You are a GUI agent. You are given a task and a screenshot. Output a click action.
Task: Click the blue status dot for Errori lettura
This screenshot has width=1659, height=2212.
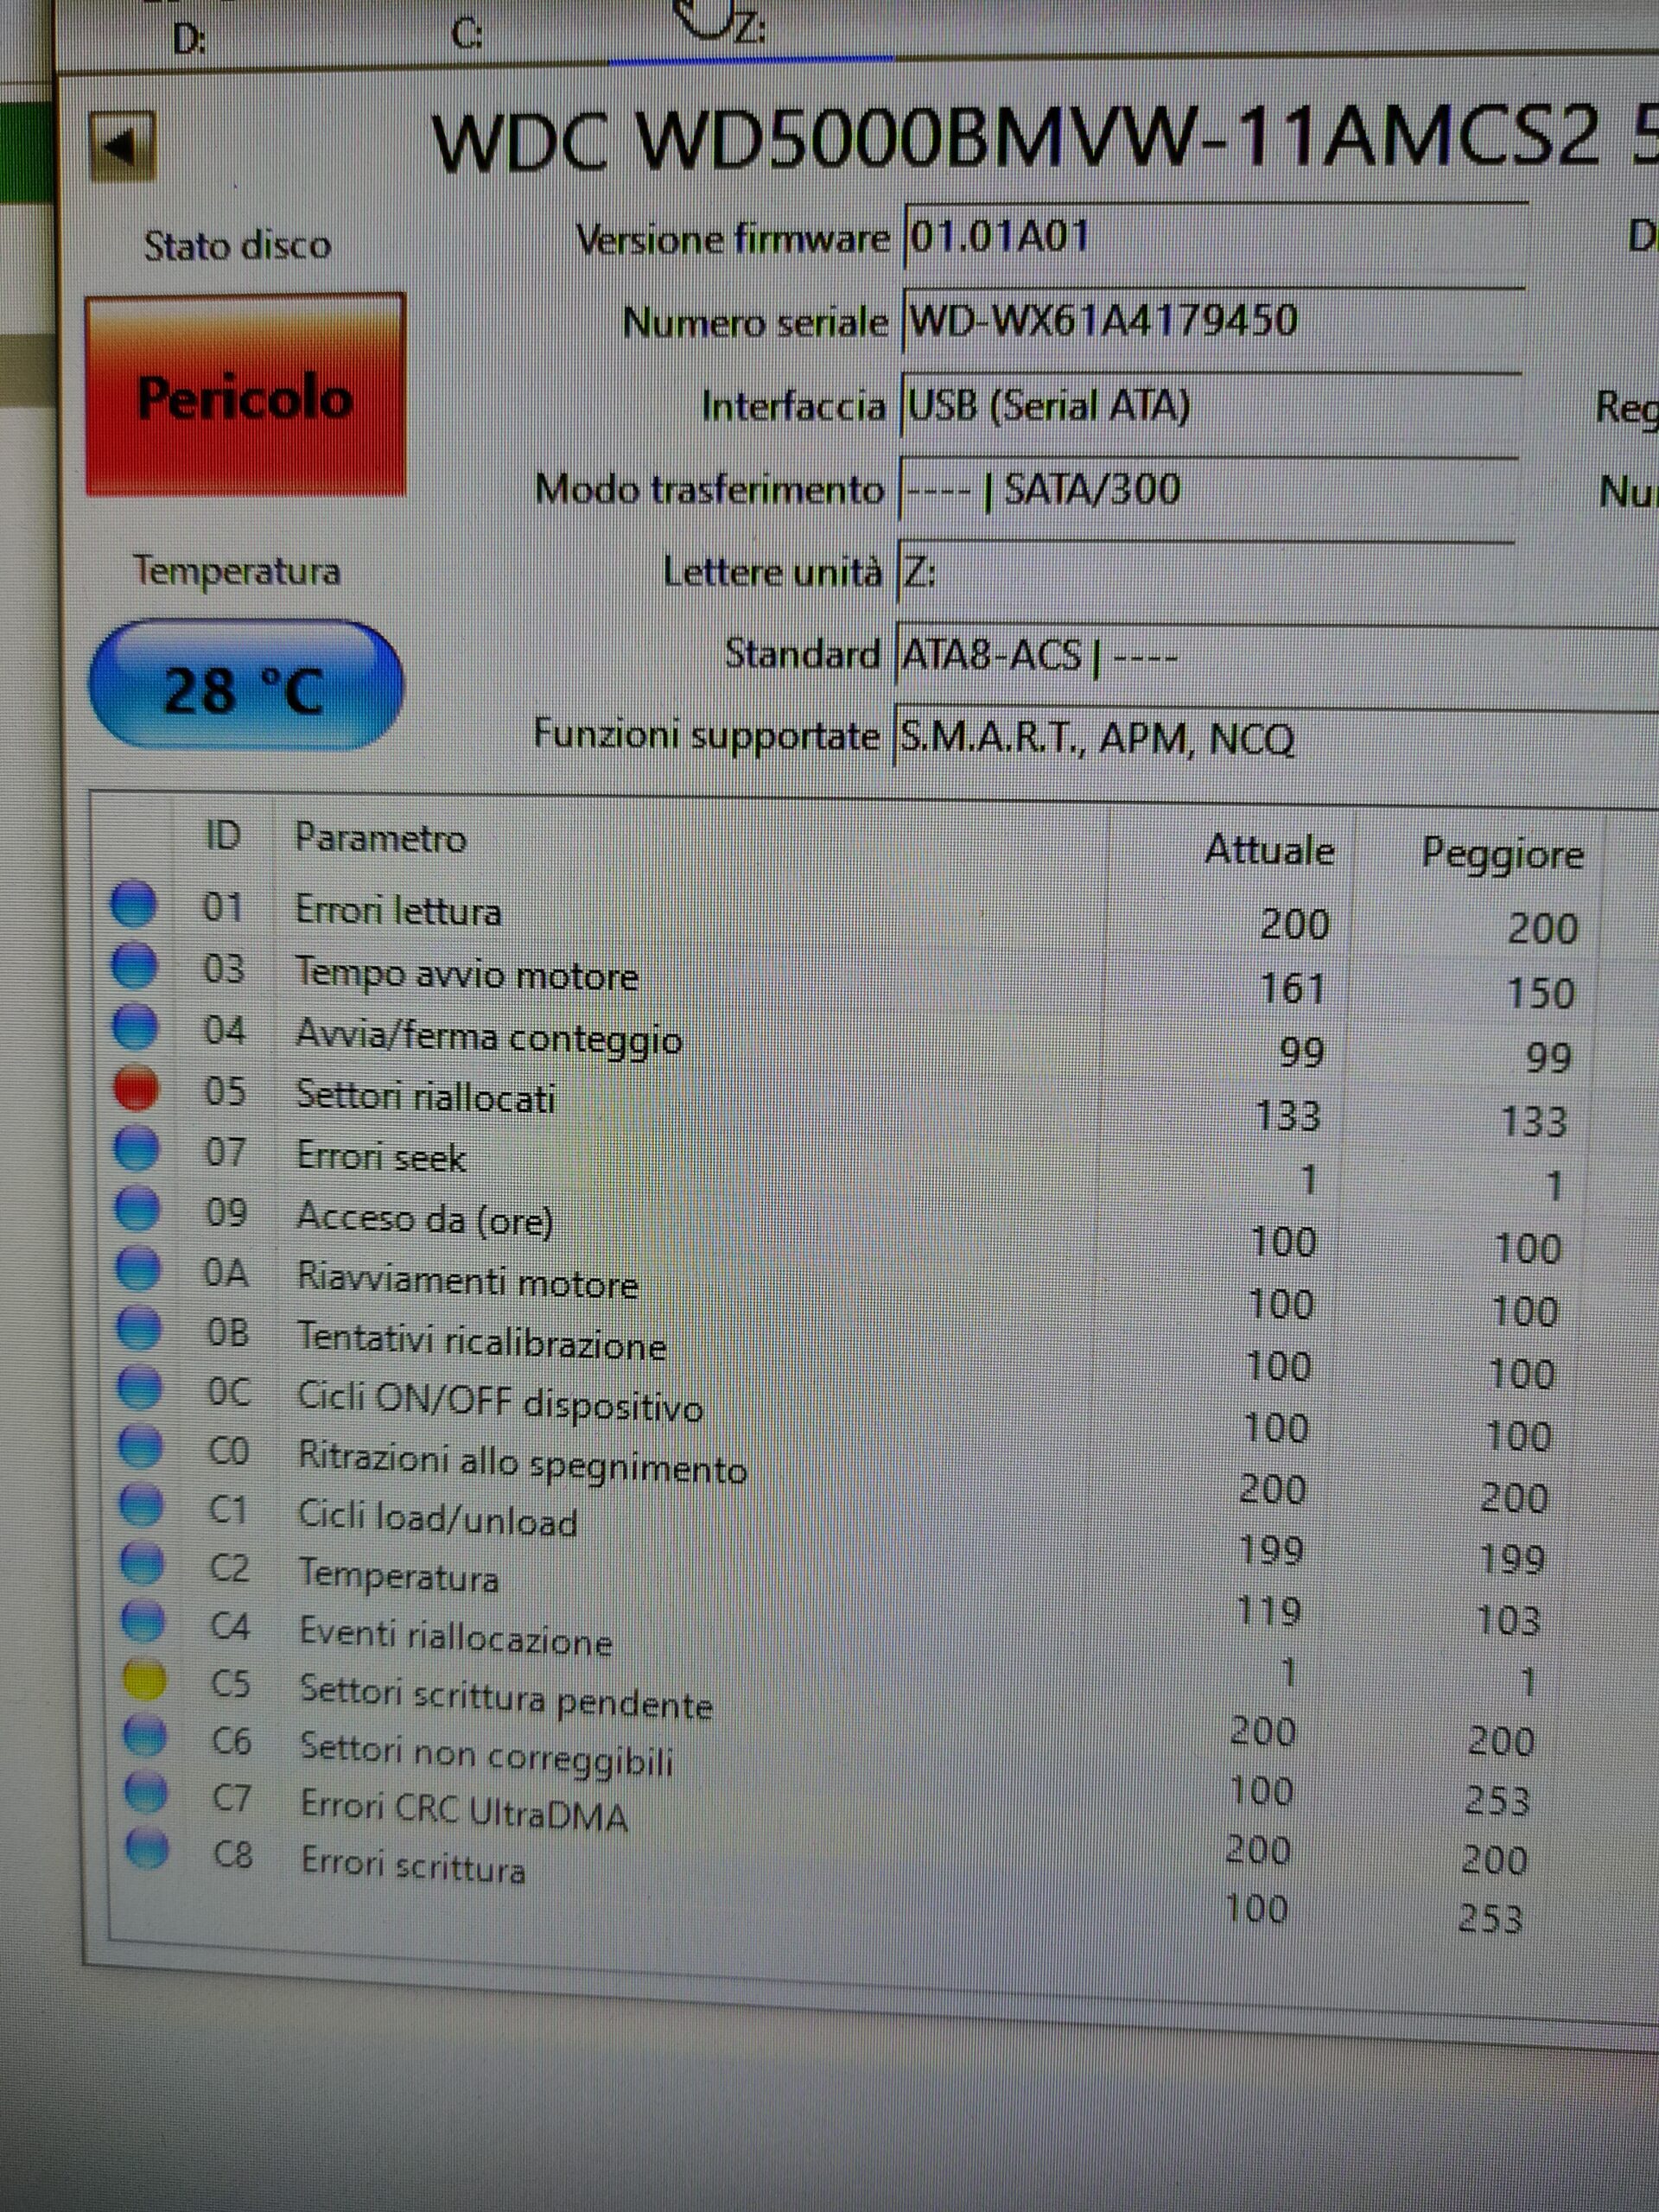click(134, 904)
